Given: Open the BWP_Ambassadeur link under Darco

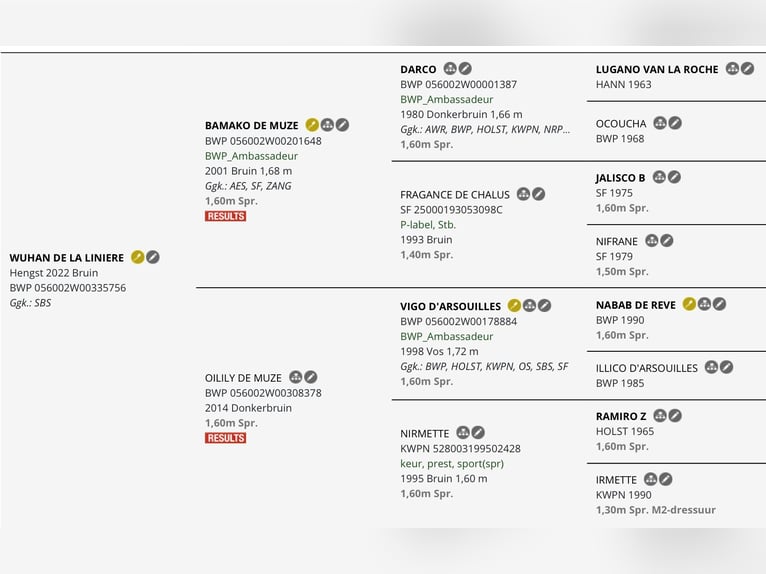Looking at the screenshot, I should [x=446, y=100].
